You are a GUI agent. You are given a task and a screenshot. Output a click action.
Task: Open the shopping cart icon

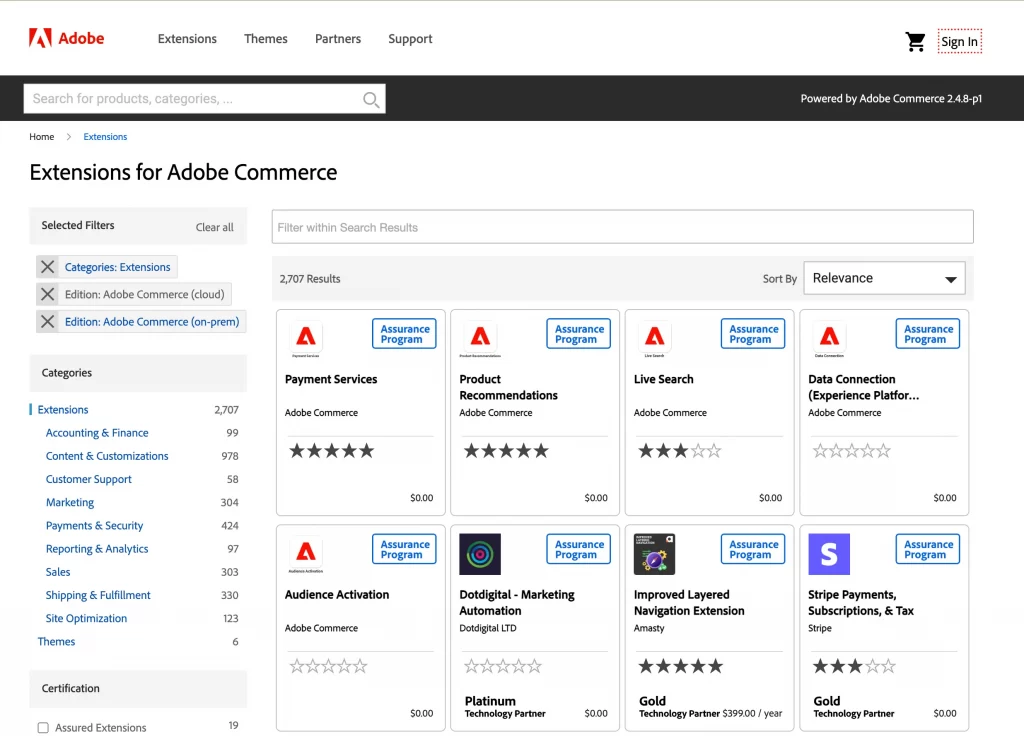tap(915, 42)
